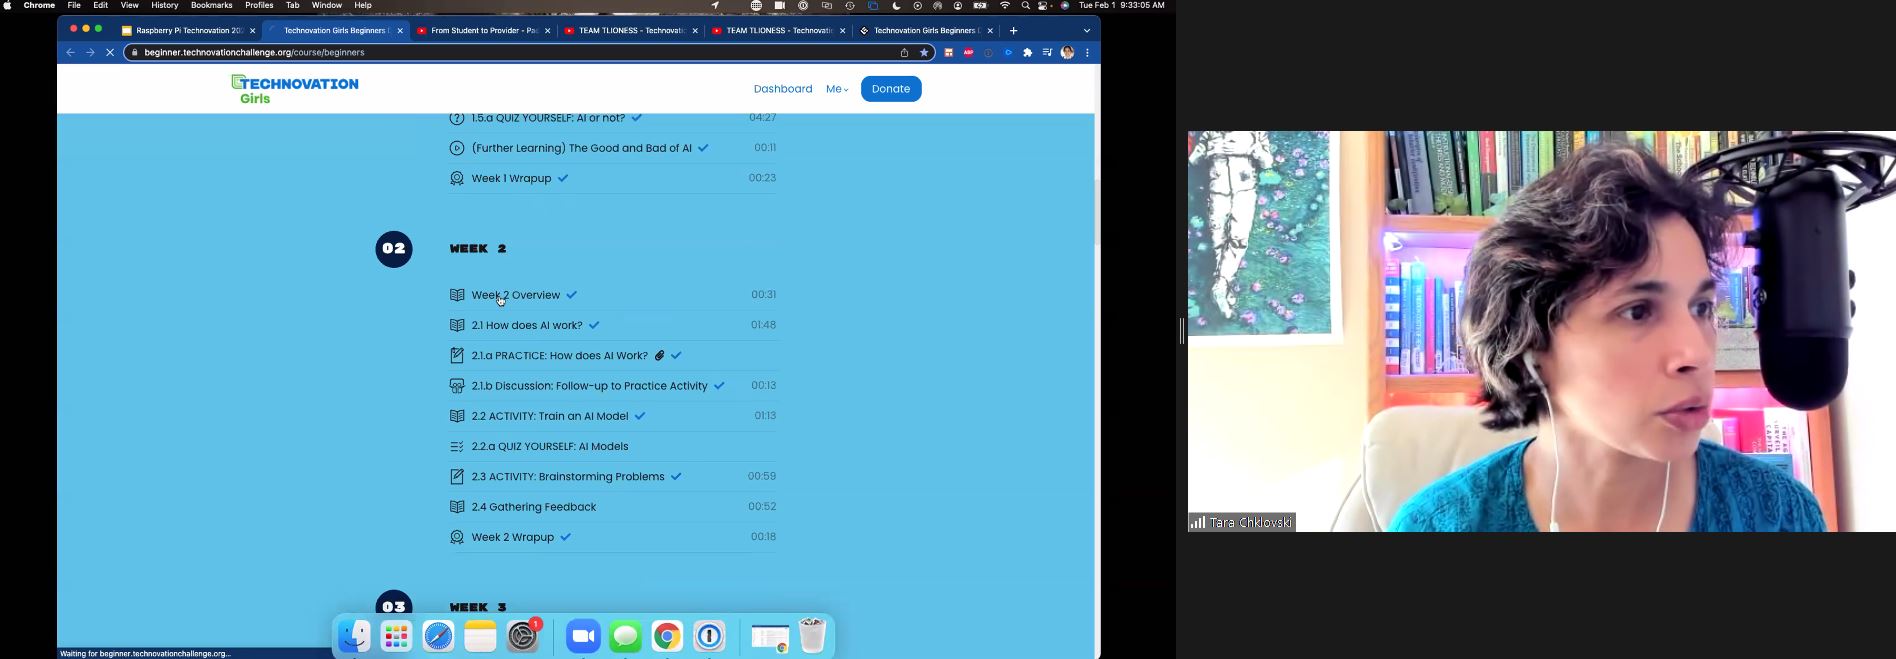The height and width of the screenshot is (659, 1896).
Task: Open the Week 2 Overview lesson
Action: tap(516, 295)
